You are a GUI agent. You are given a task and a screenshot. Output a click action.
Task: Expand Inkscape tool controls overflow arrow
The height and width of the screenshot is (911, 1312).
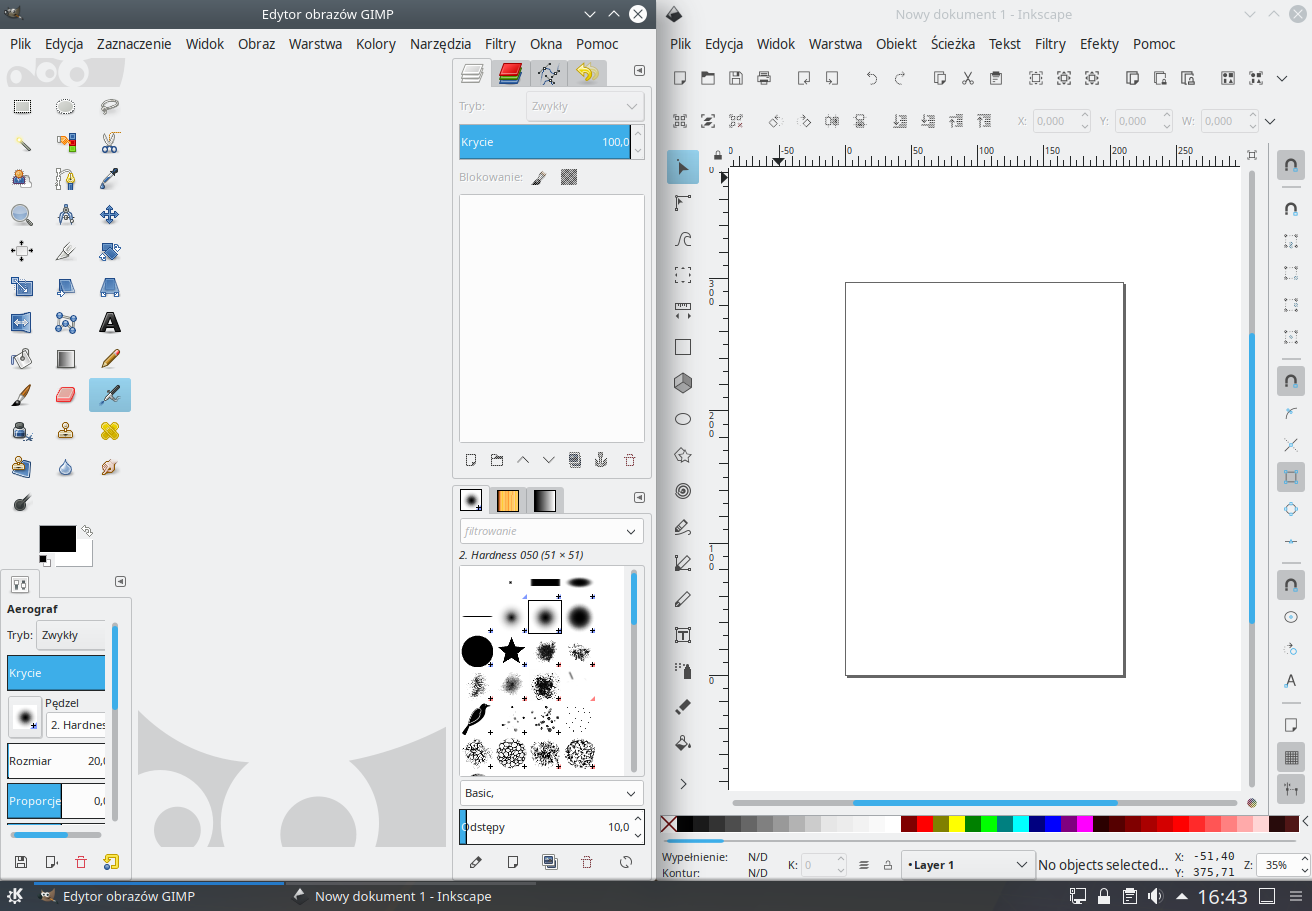[x=1270, y=121]
